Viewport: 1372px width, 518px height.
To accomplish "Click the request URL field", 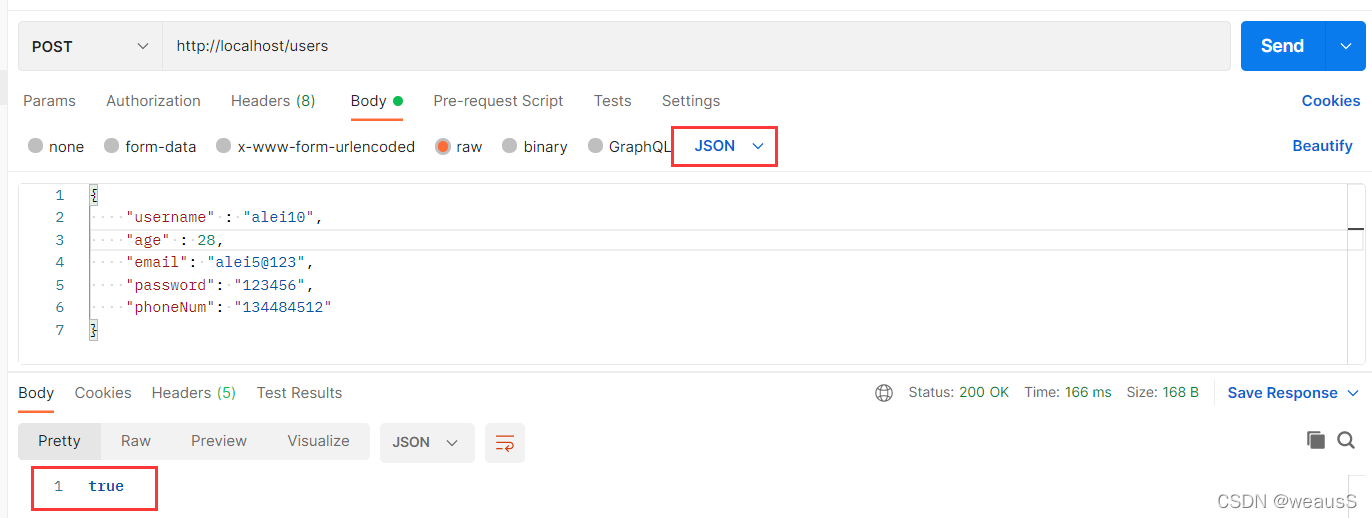I will click(696, 46).
